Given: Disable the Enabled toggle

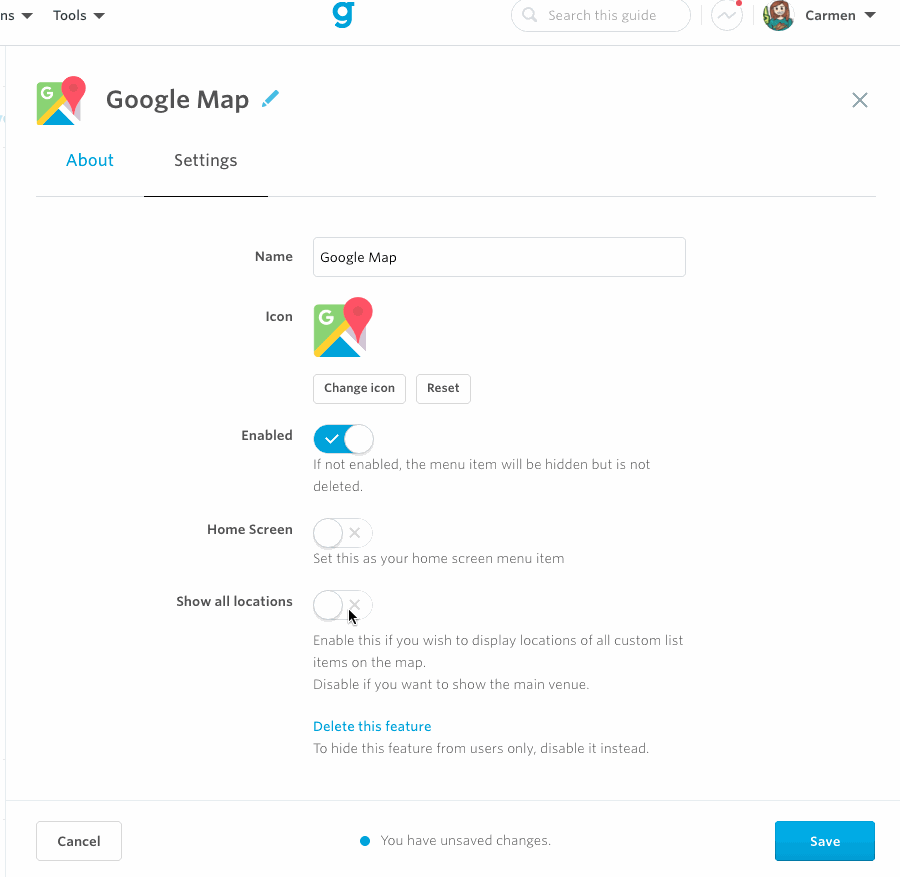Looking at the screenshot, I should click(343, 439).
